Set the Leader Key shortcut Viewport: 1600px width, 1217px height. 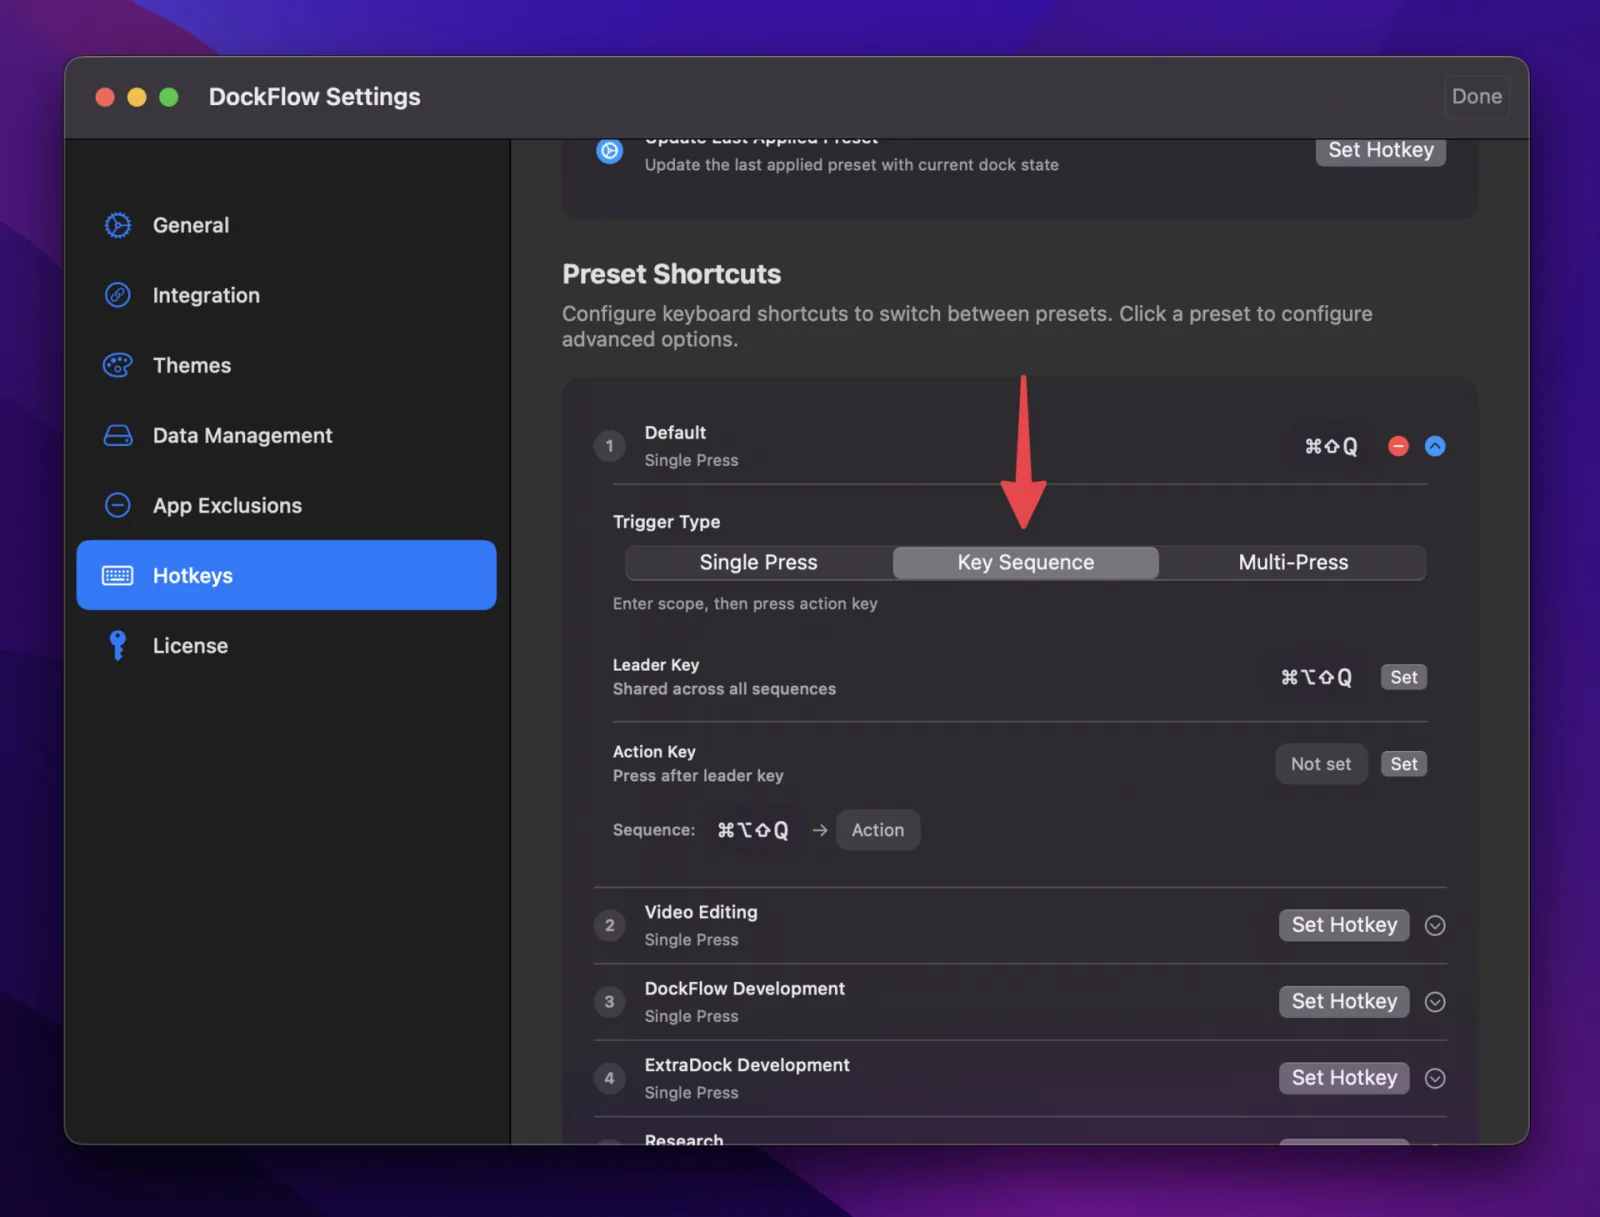pyautogui.click(x=1403, y=677)
